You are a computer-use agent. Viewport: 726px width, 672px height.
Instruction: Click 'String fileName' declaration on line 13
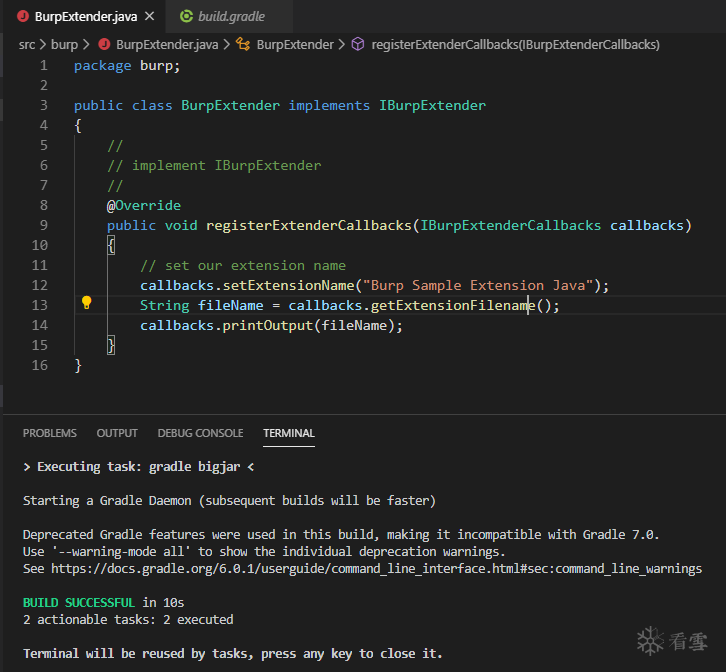click(x=201, y=306)
